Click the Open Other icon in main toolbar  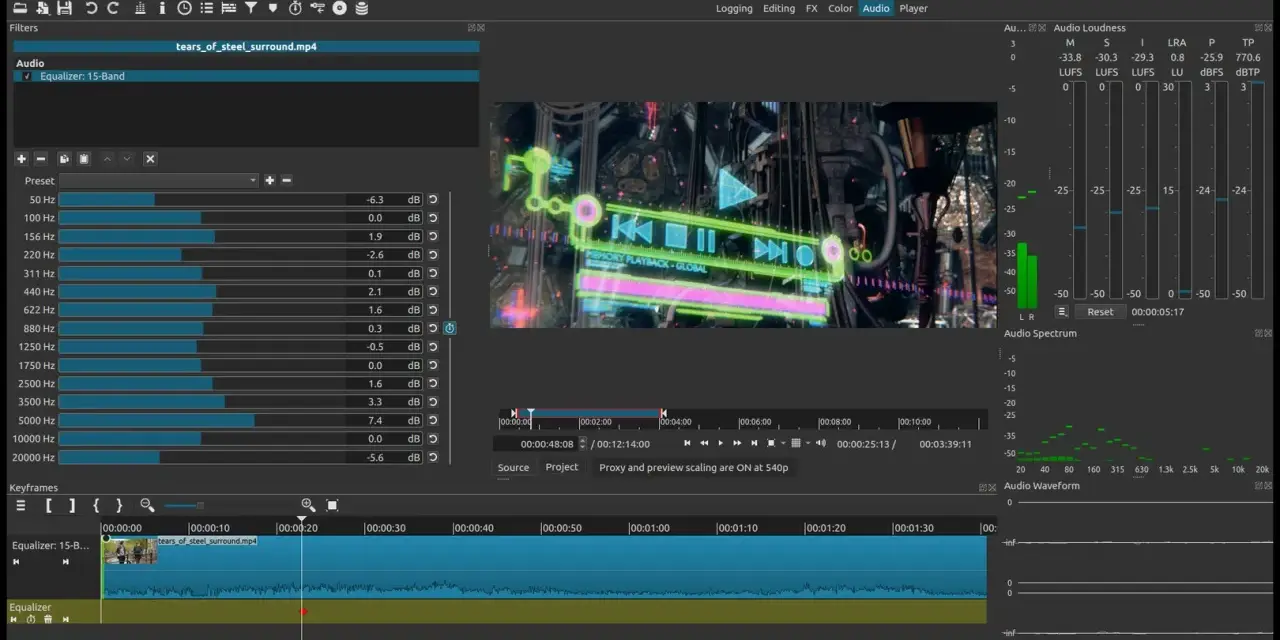click(42, 8)
